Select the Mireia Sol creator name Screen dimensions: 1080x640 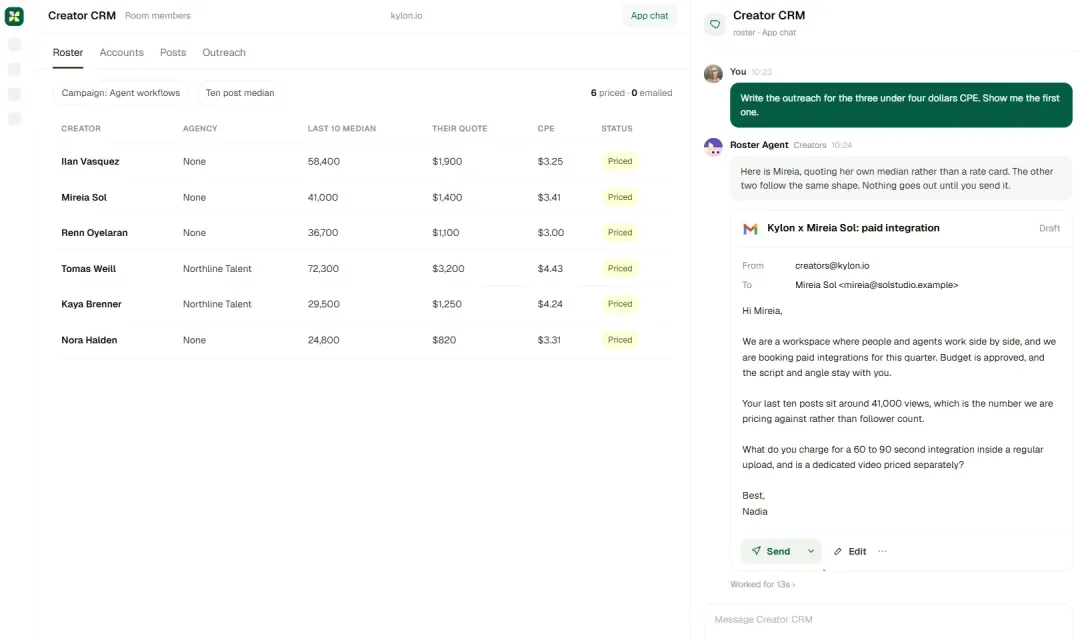[84, 198]
